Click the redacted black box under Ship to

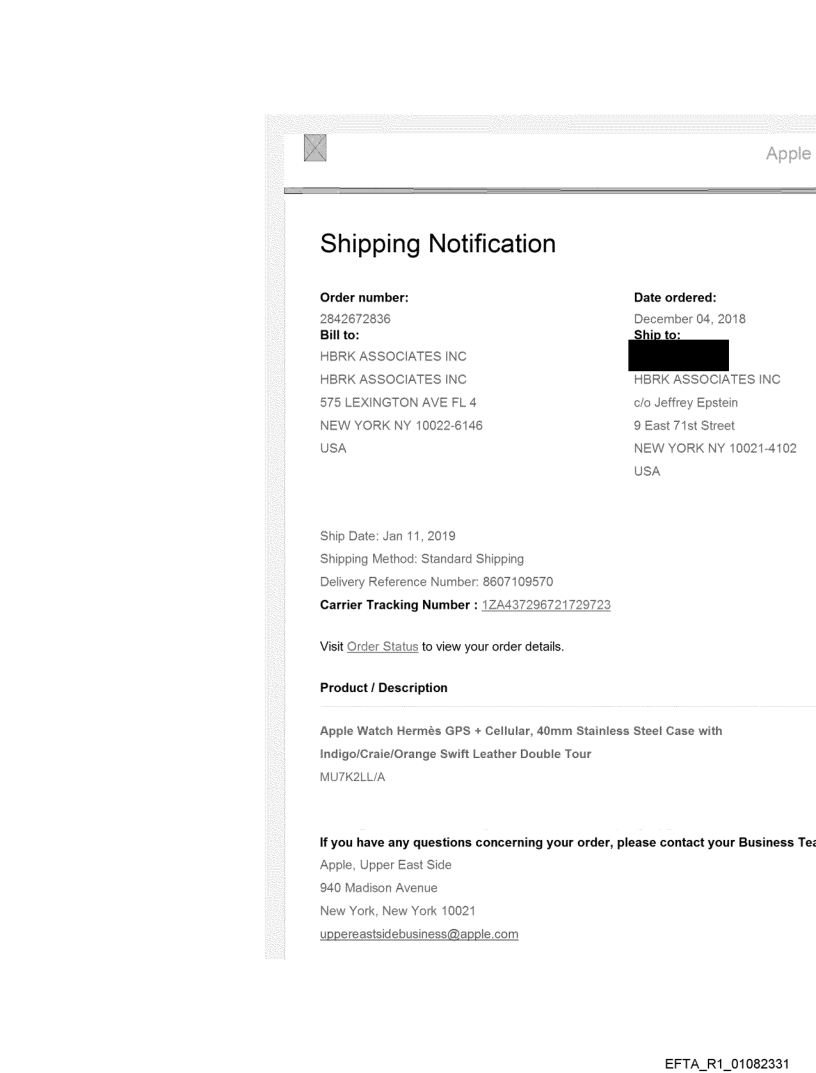(679, 355)
